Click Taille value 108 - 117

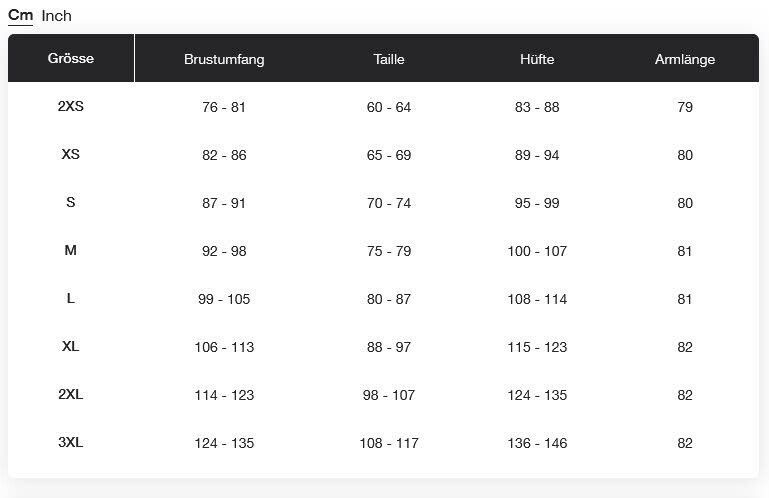click(x=389, y=444)
